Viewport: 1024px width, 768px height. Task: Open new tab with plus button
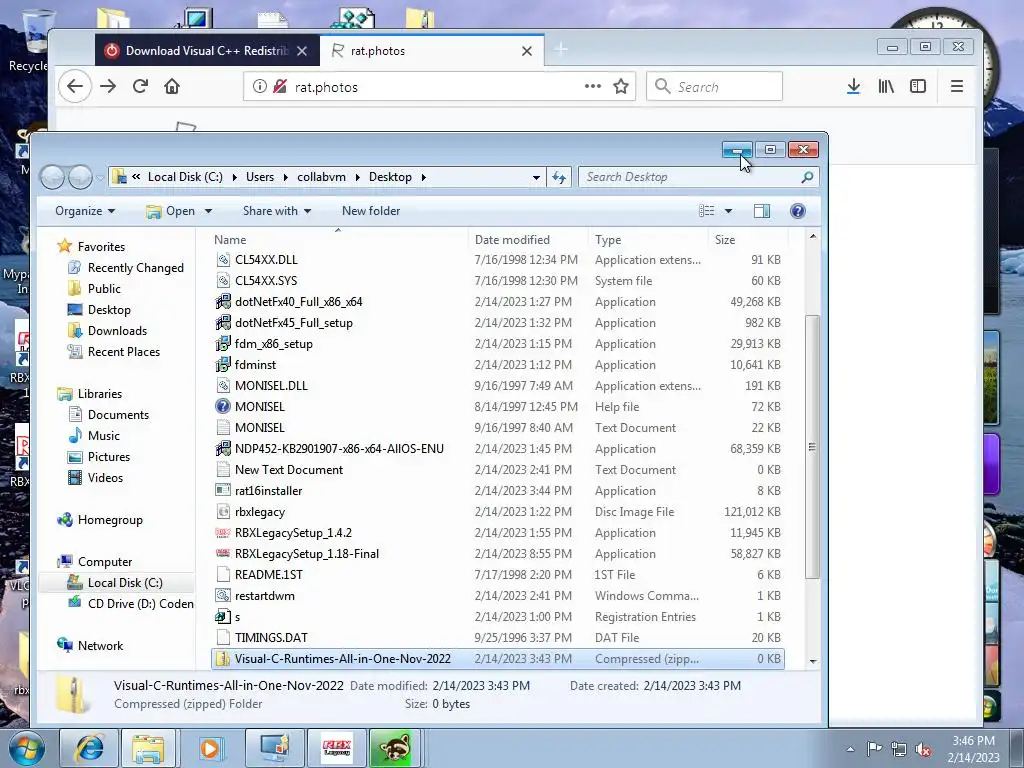(x=560, y=49)
